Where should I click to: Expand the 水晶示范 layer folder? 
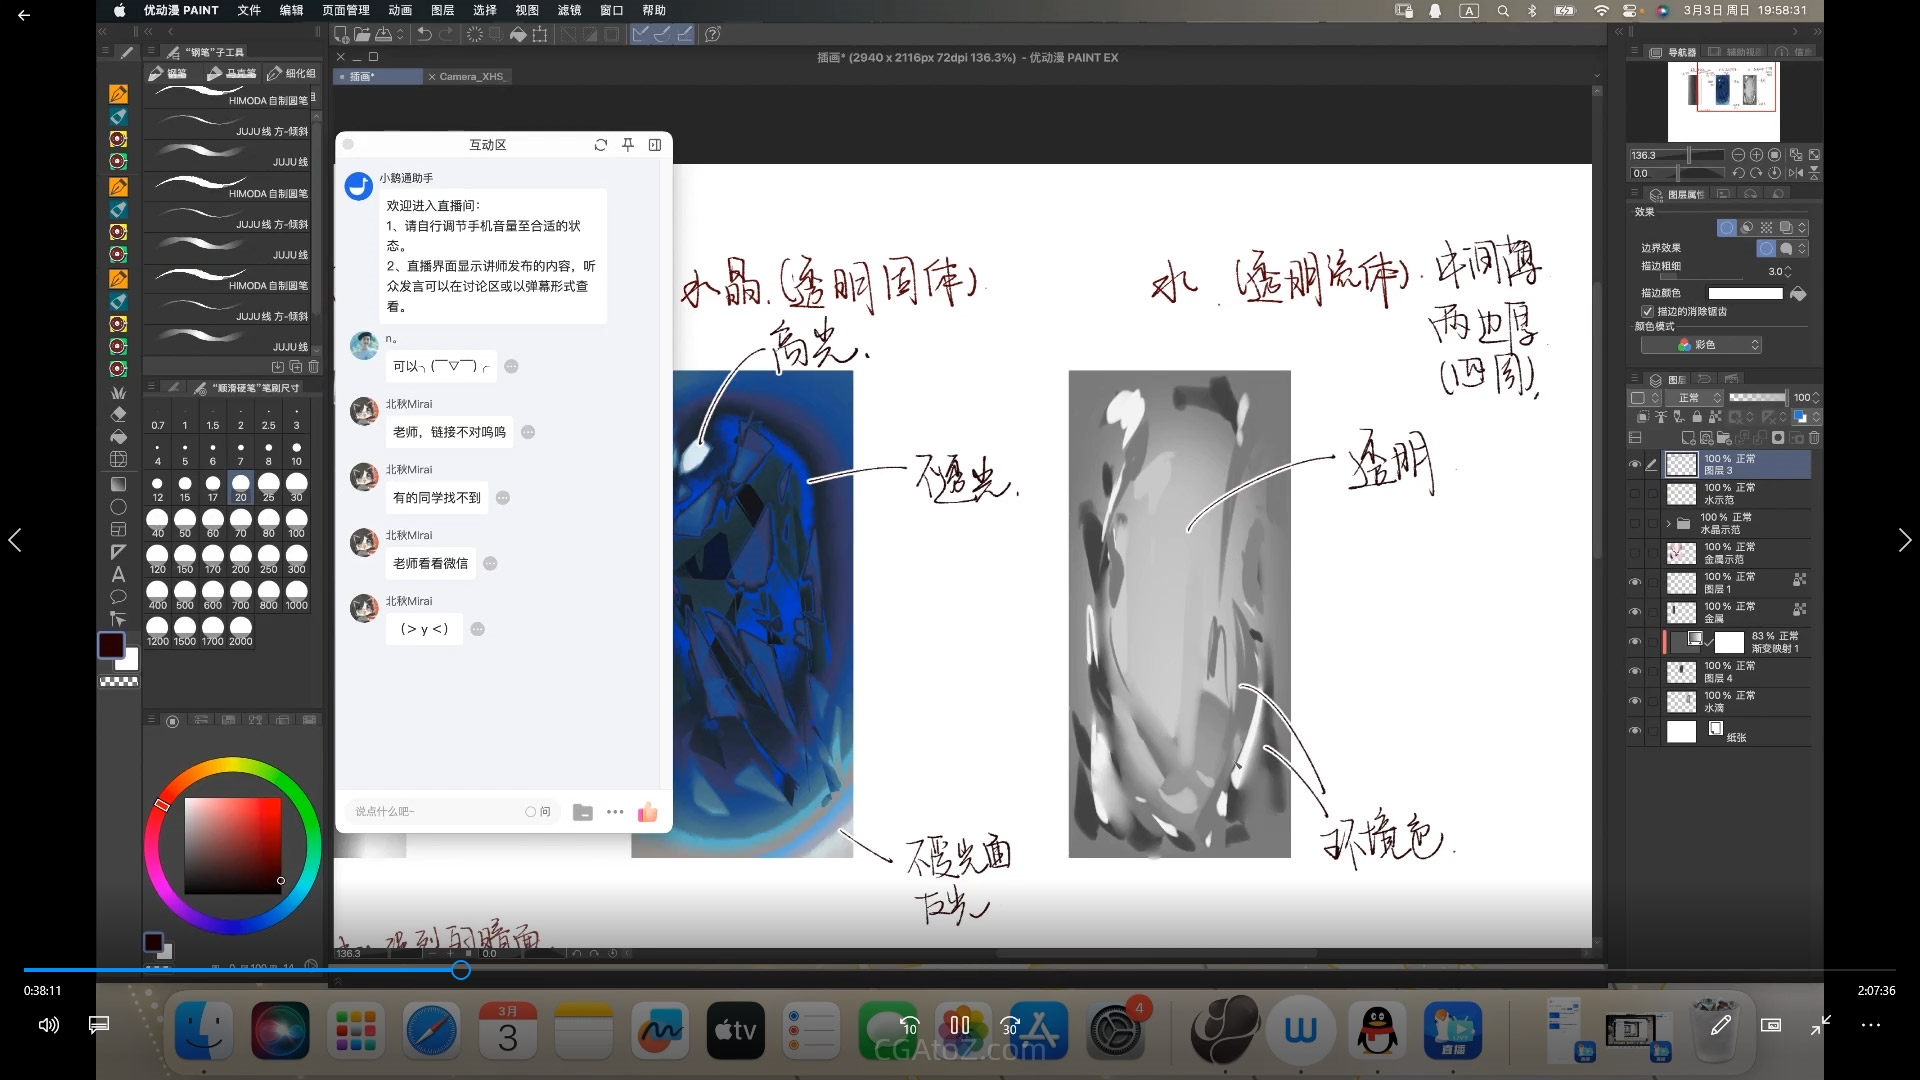point(1668,523)
